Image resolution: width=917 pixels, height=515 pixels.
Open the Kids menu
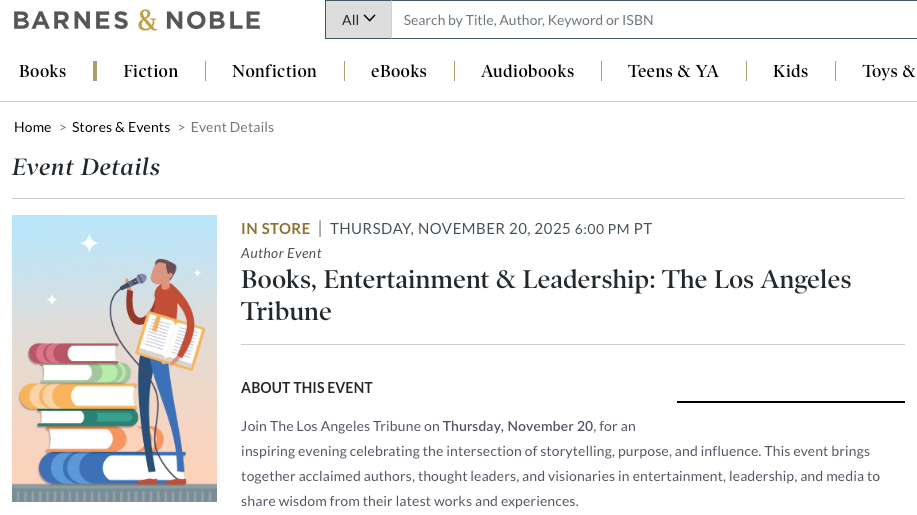[790, 71]
